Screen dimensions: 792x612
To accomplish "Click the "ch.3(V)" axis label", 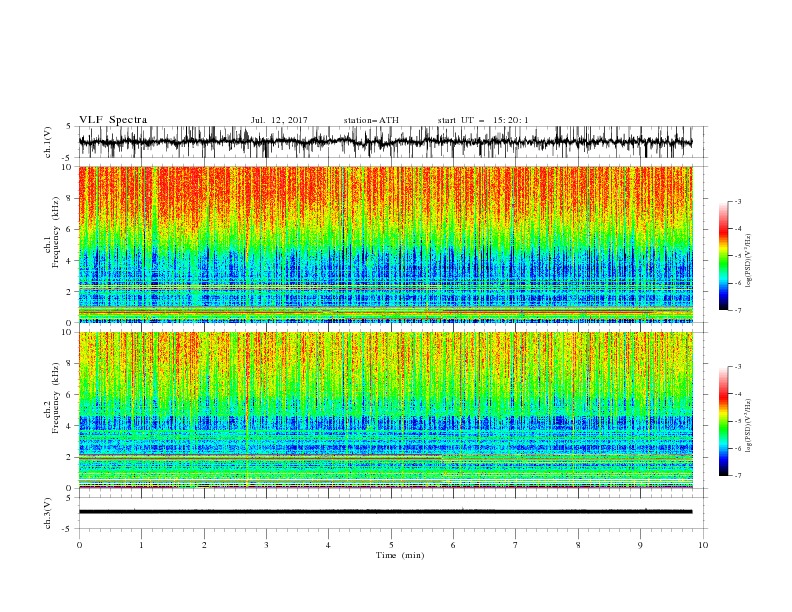I will 48,513.
